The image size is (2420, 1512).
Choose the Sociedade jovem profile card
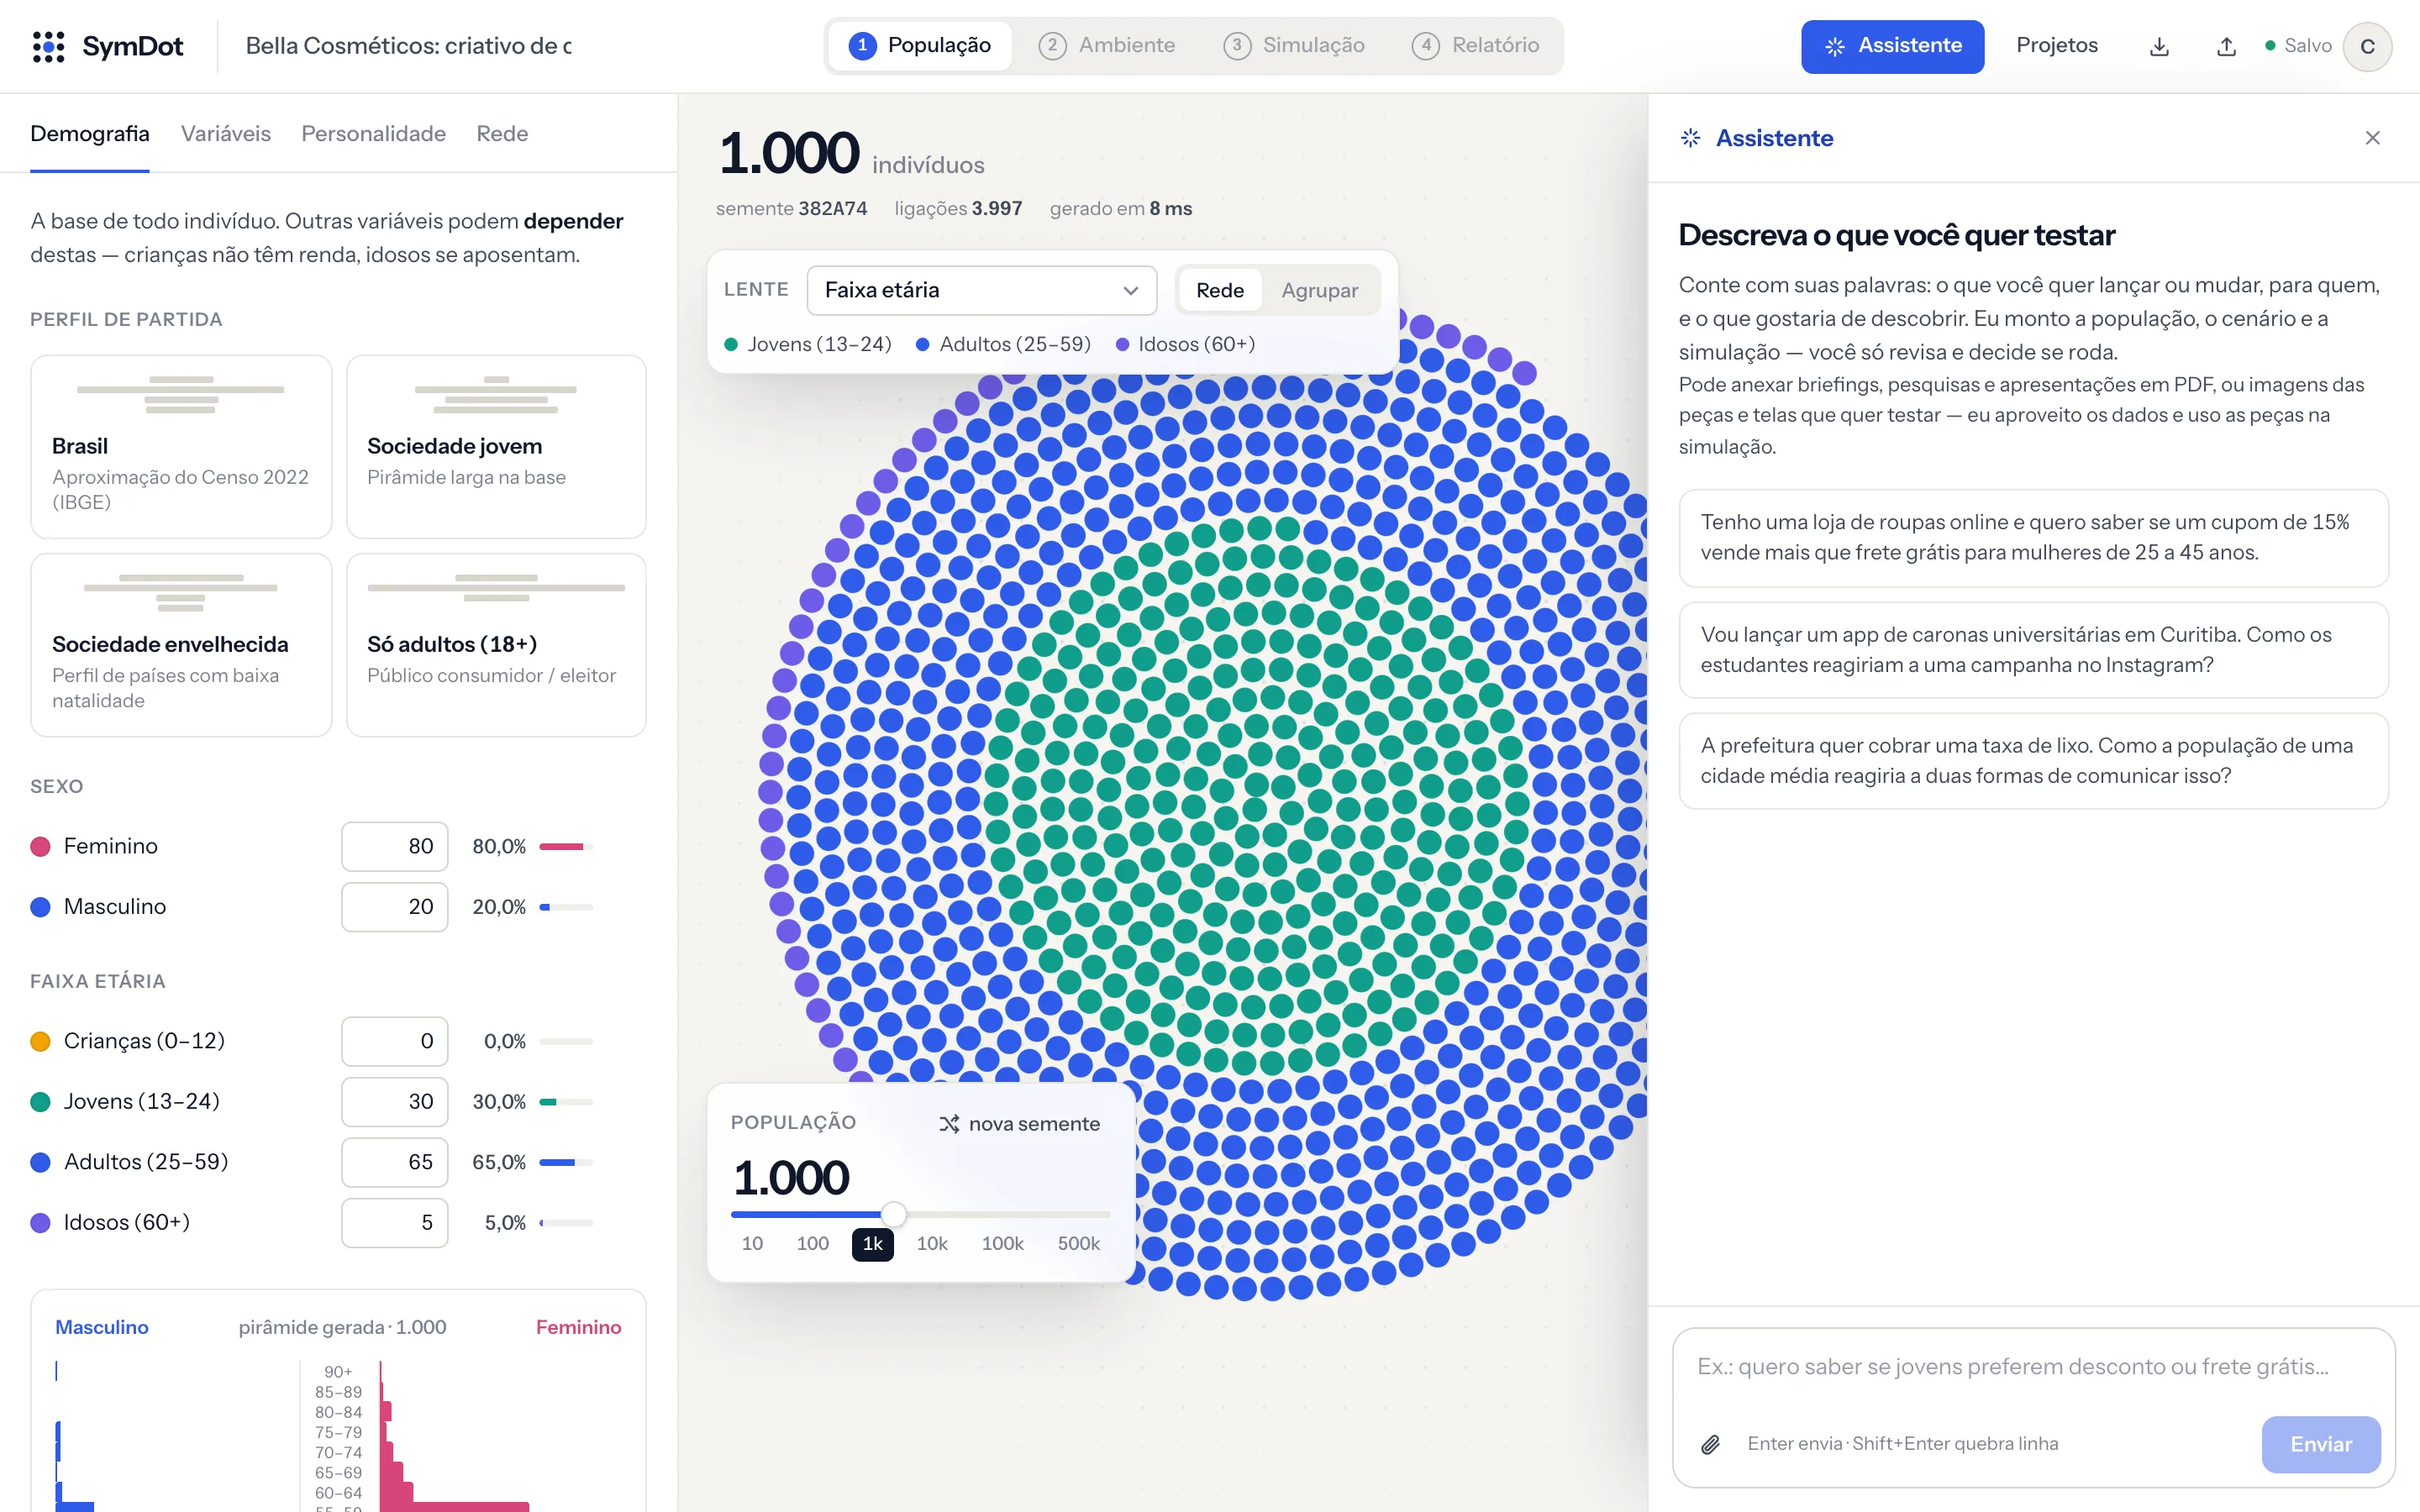496,446
